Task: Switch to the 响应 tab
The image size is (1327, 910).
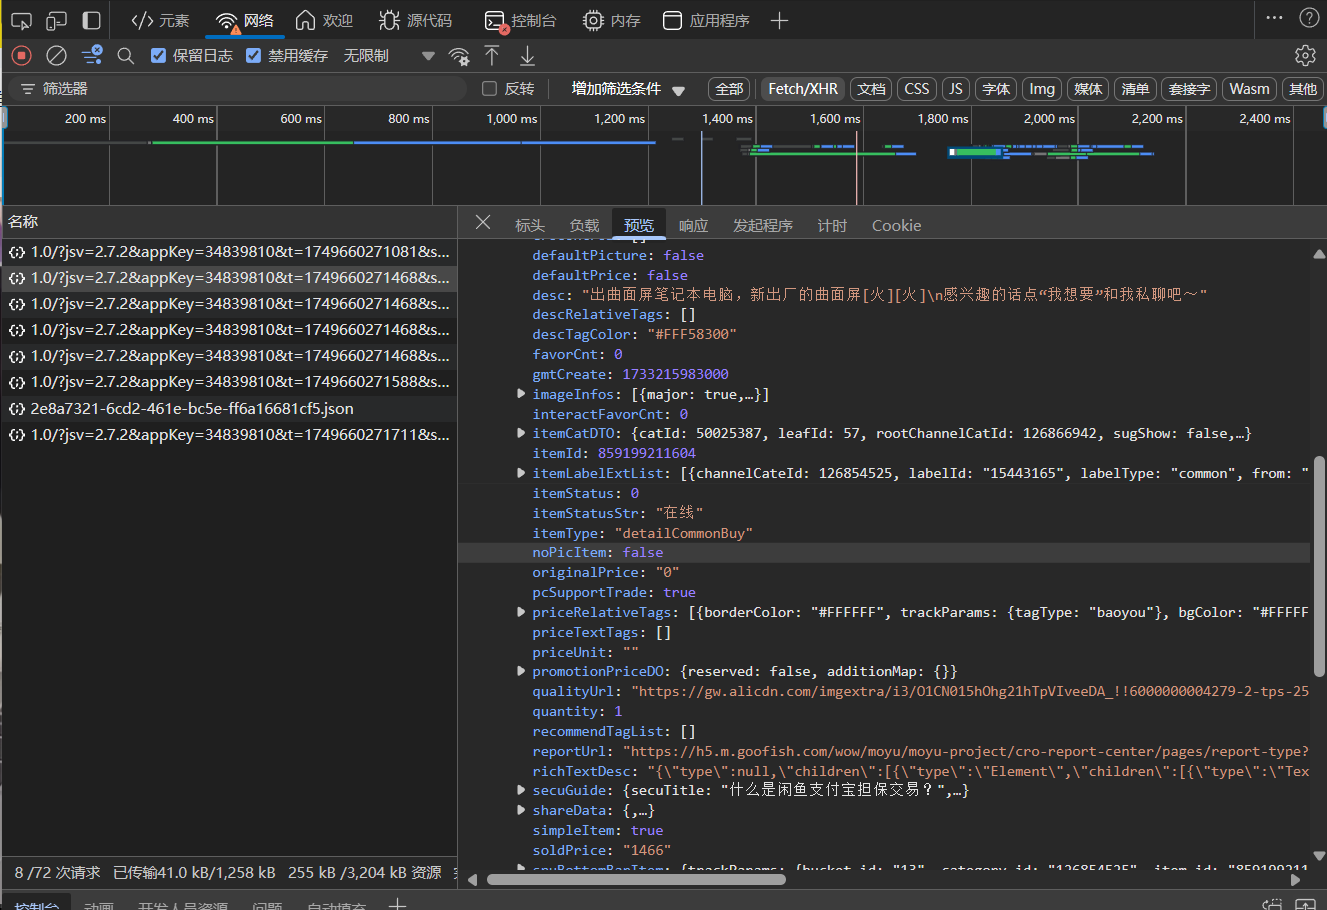Action: coord(693,226)
